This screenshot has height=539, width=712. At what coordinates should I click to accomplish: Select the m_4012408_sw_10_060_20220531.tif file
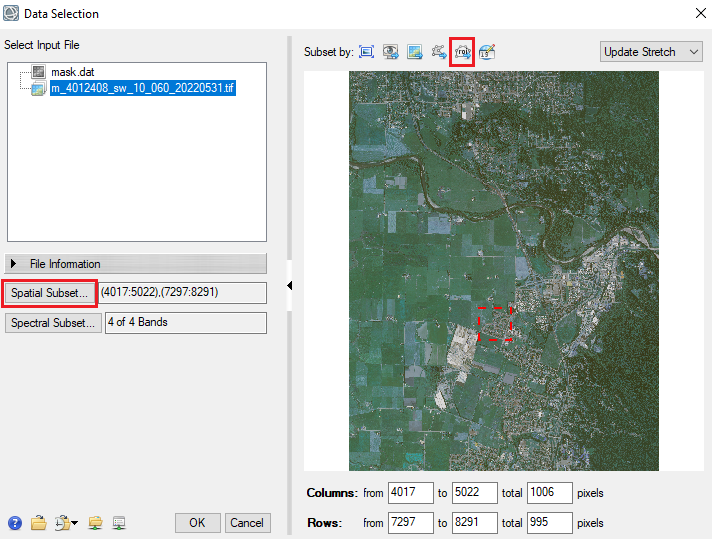[x=142, y=89]
